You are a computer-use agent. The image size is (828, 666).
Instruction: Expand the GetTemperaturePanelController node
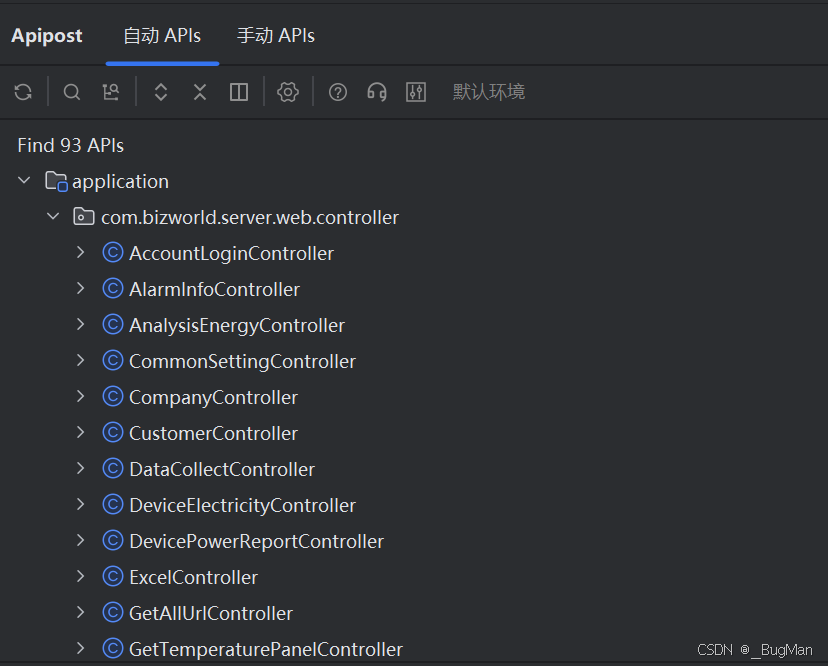click(x=81, y=648)
